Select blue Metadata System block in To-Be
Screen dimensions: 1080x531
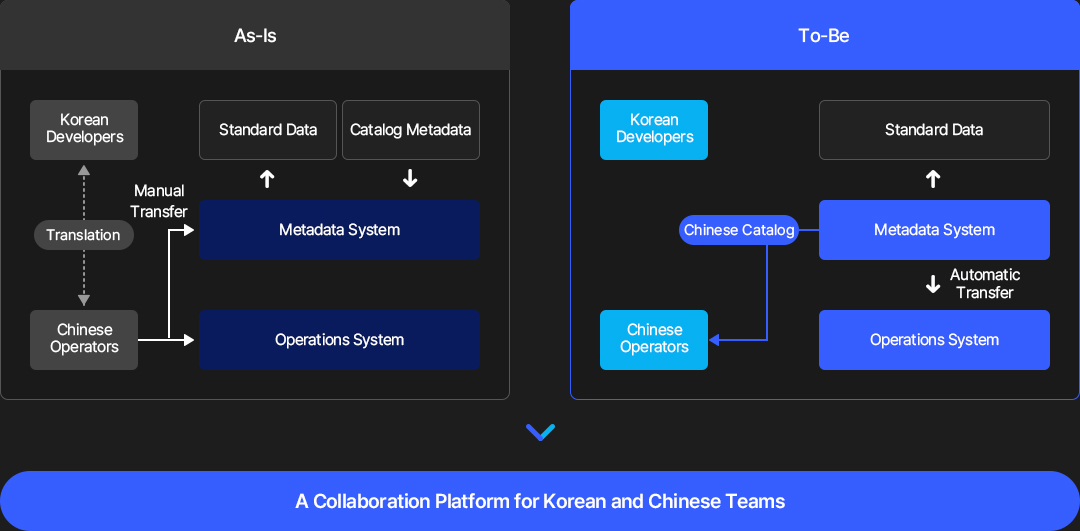934,229
